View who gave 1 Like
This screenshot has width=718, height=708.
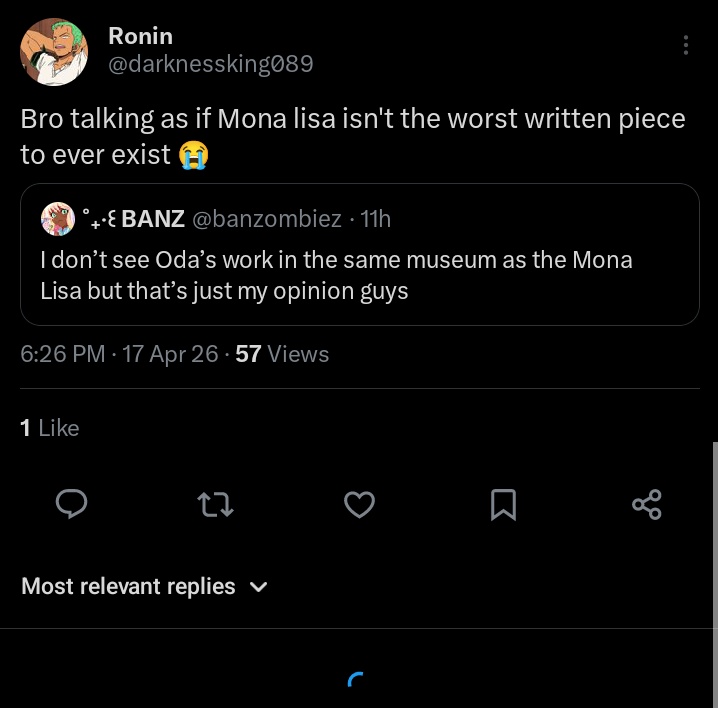[x=49, y=427]
